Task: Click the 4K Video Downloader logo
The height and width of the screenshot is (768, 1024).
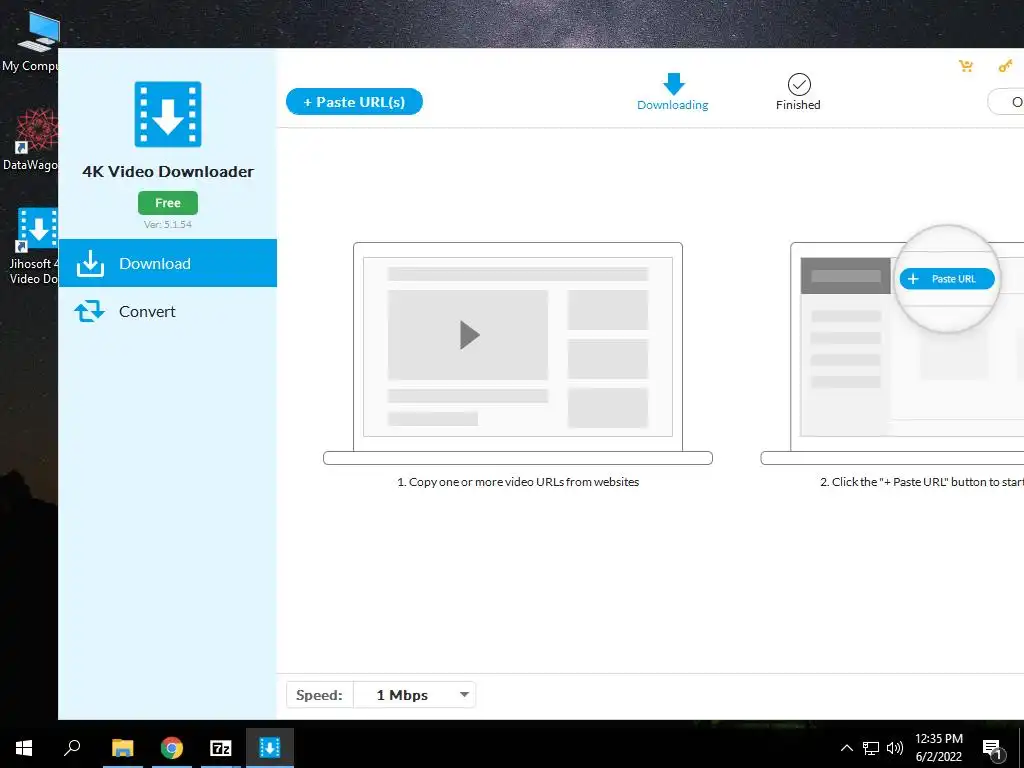Action: (168, 114)
